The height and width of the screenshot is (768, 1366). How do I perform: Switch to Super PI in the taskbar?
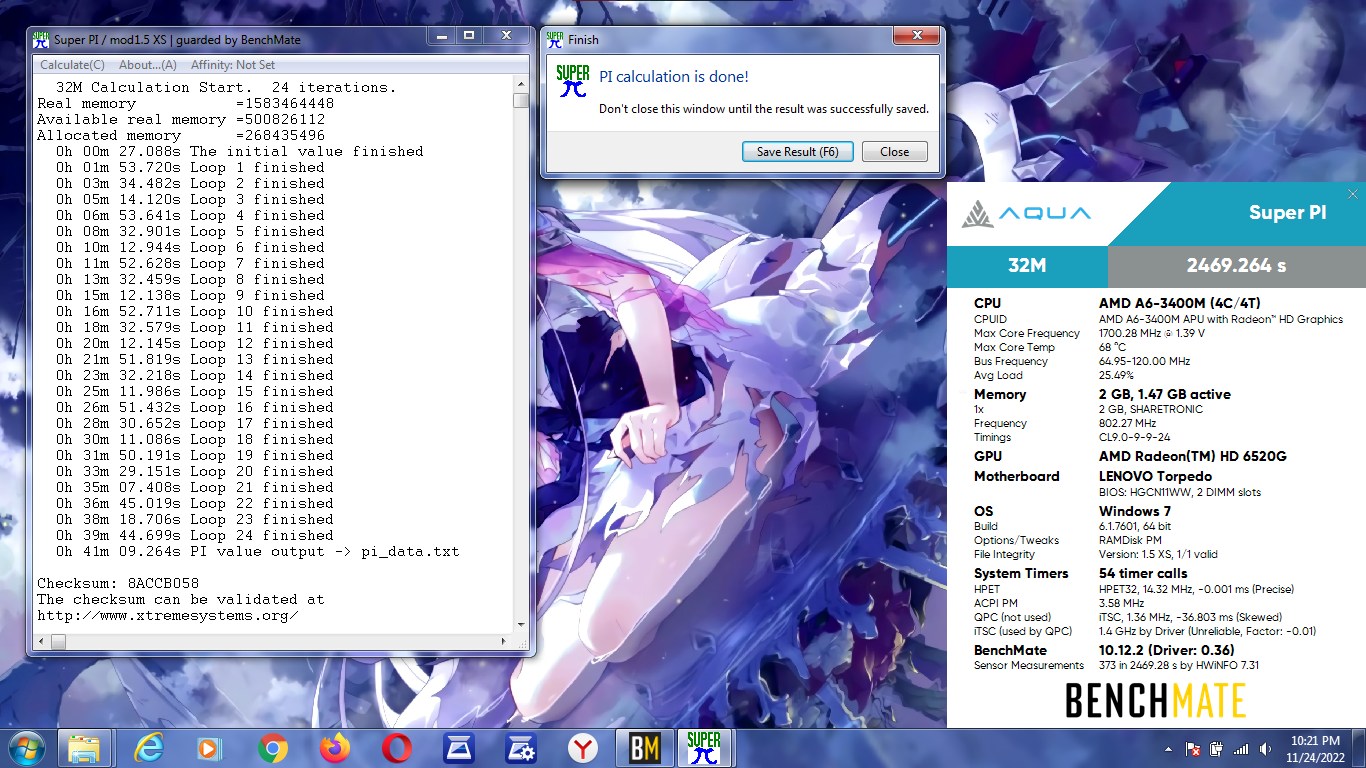click(704, 748)
